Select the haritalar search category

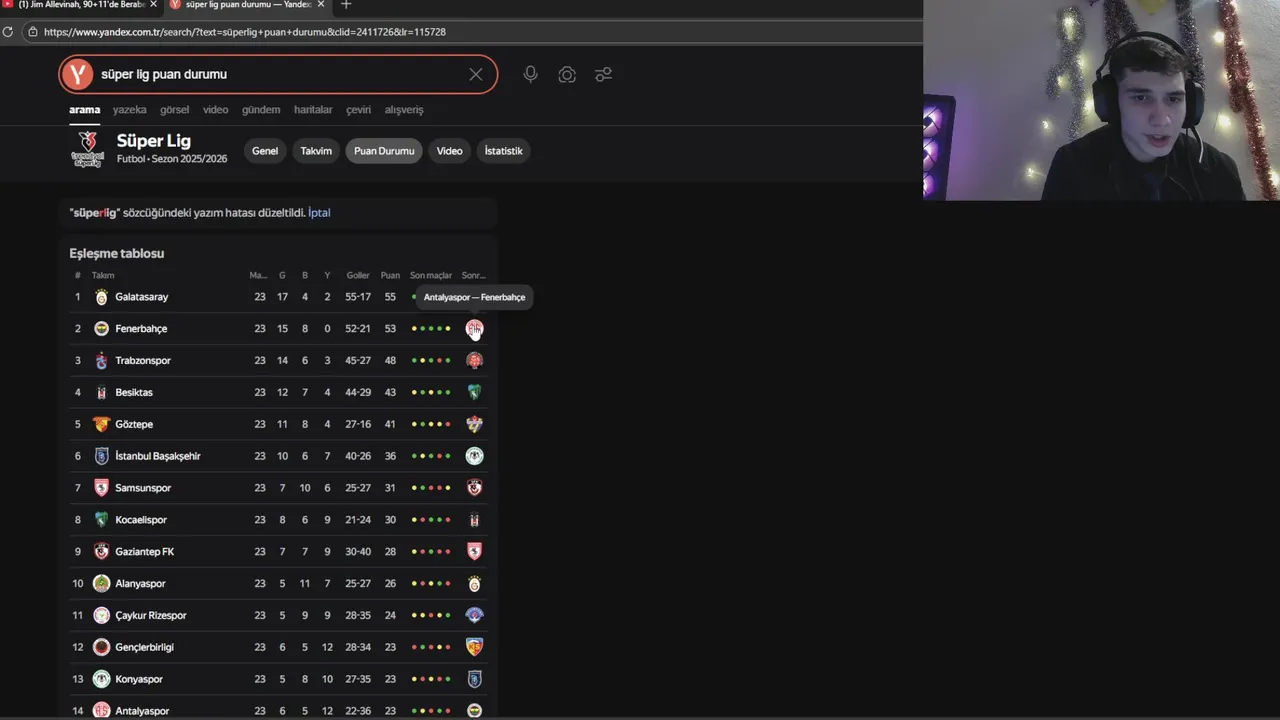coord(313,110)
